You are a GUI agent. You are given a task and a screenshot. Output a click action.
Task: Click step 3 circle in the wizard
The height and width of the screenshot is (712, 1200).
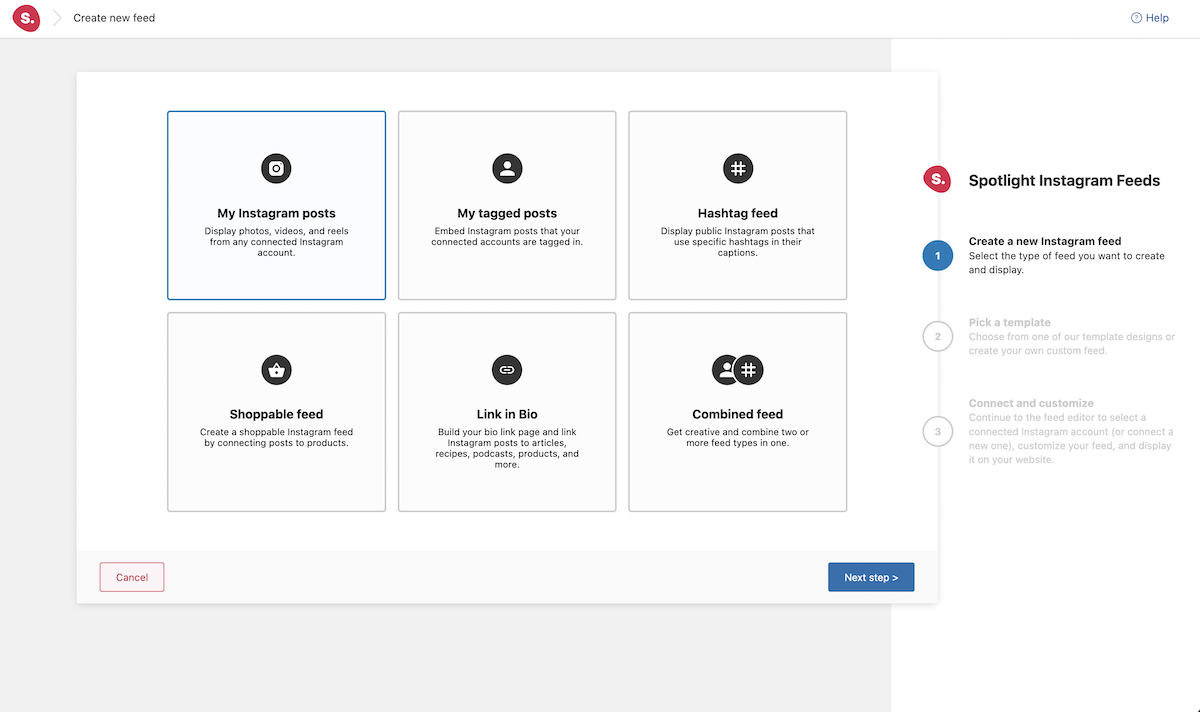pyautogui.click(x=938, y=432)
